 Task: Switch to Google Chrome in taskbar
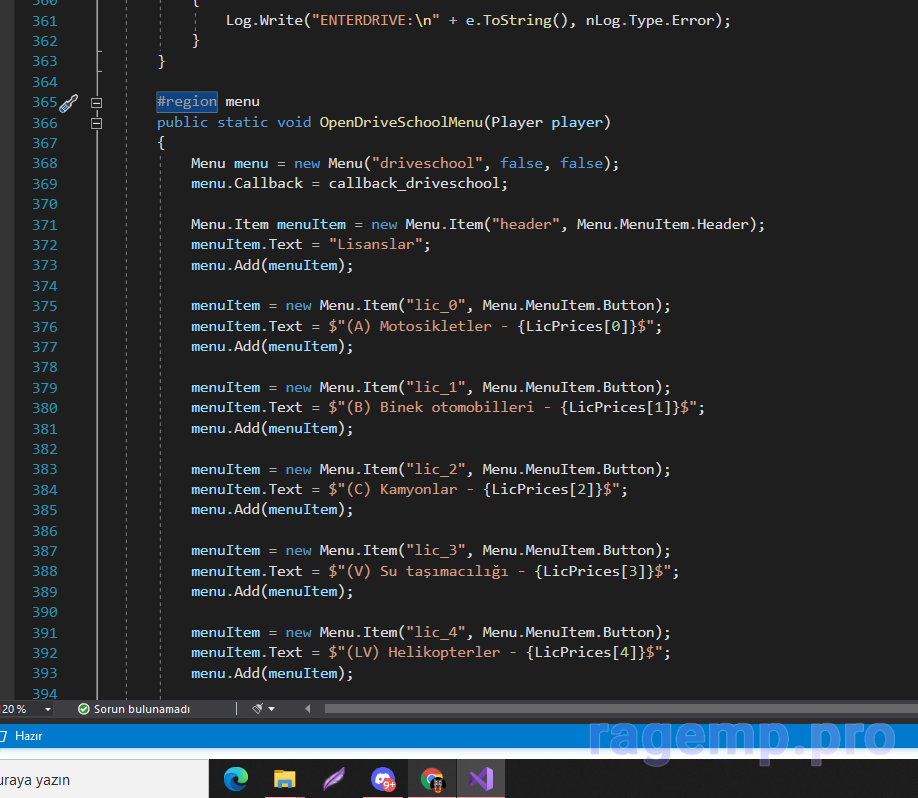click(432, 779)
